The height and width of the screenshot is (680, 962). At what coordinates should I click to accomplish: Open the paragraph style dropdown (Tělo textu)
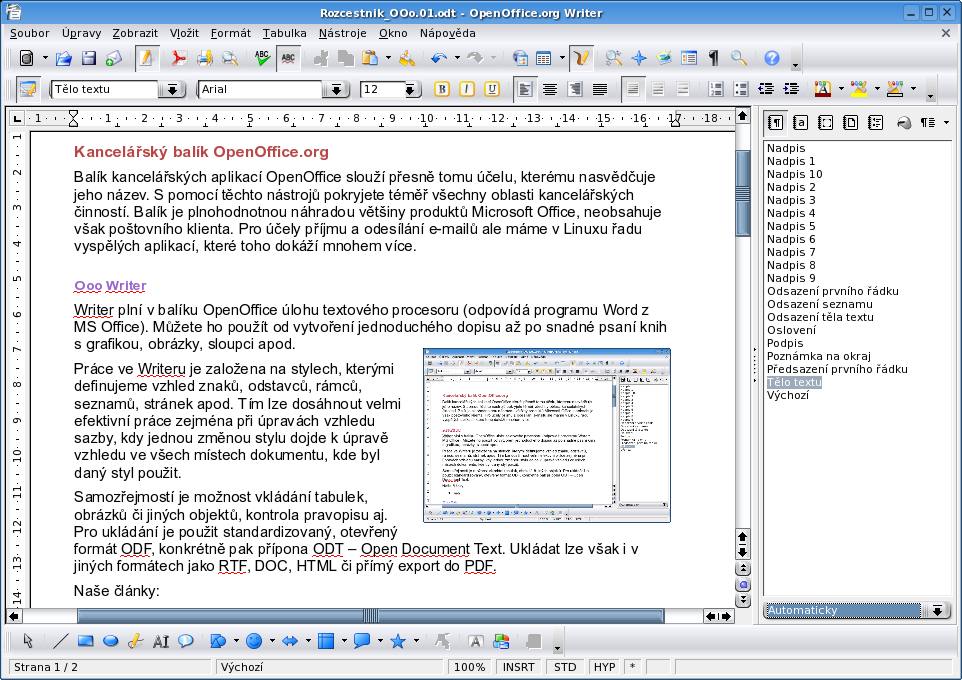(x=172, y=90)
